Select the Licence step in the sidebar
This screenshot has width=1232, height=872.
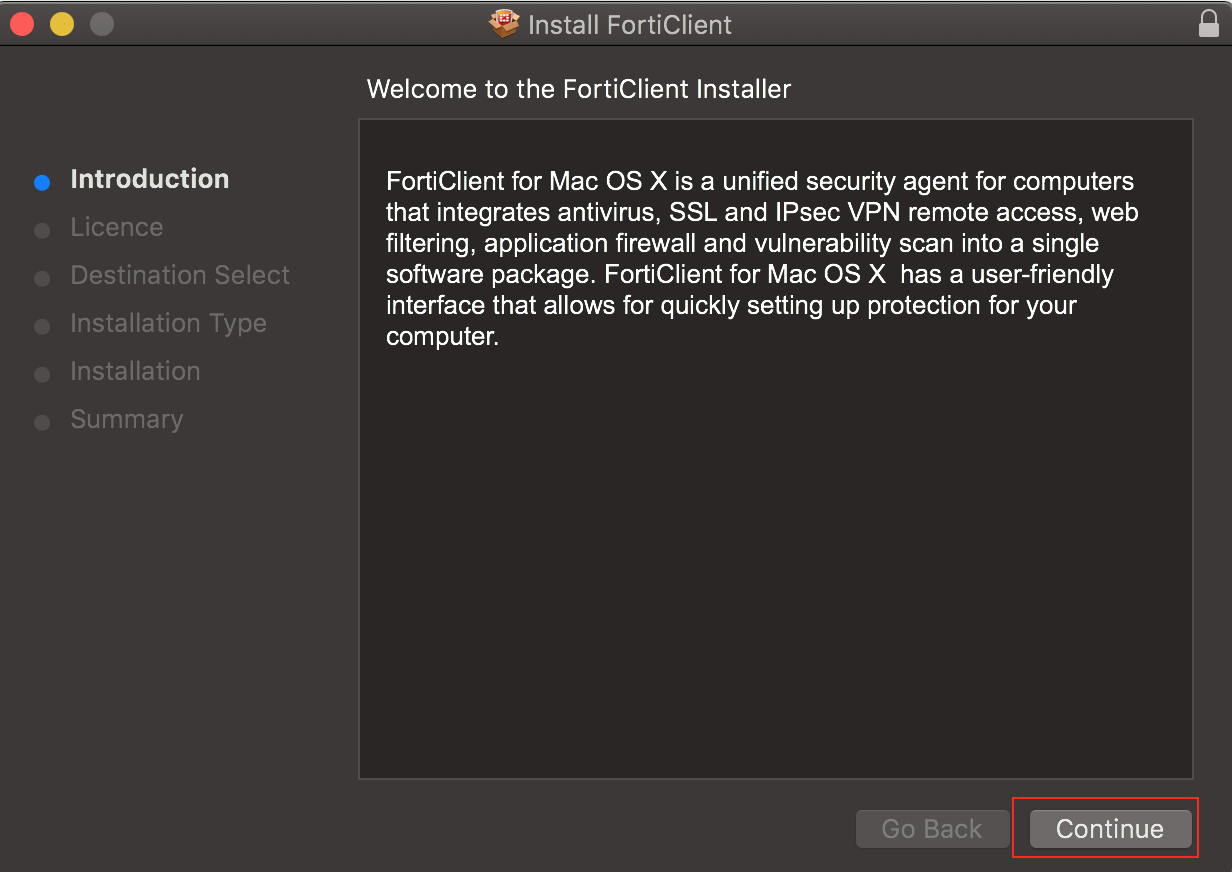coord(116,227)
